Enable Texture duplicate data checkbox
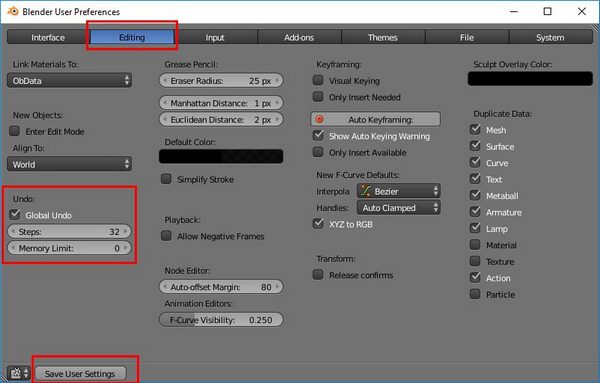This screenshot has width=600, height=383. click(475, 261)
